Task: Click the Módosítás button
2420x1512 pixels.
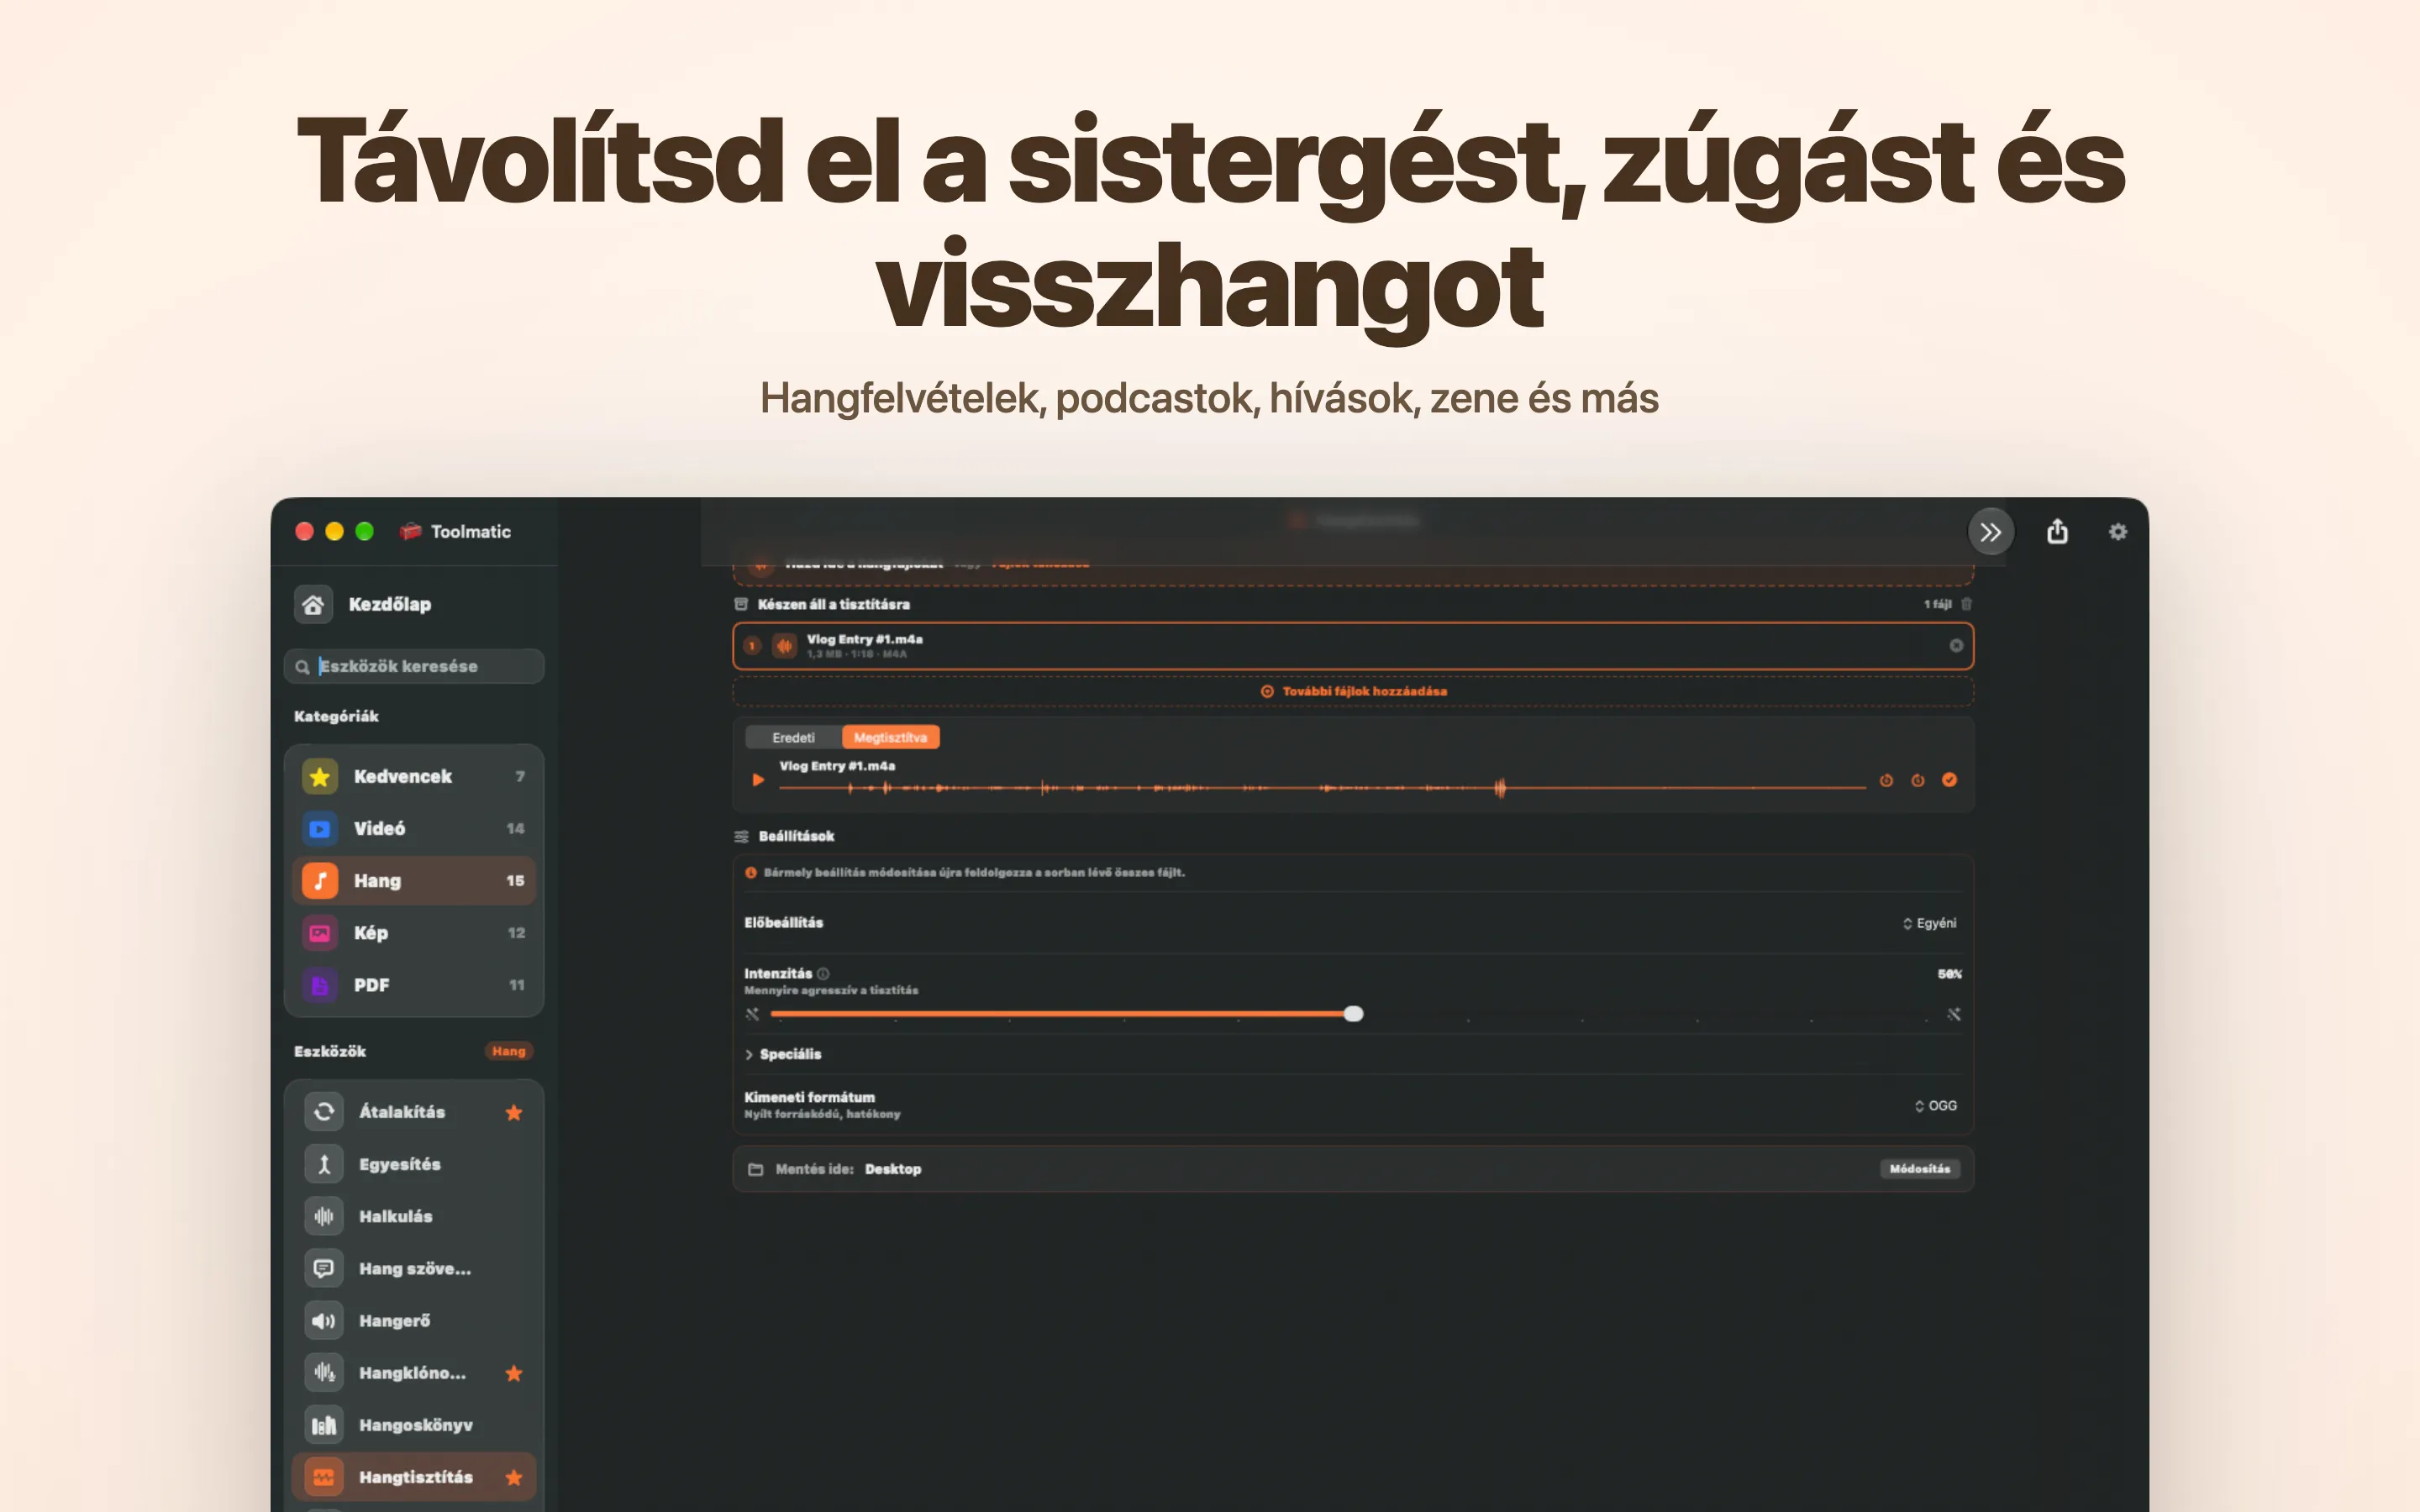Action: [1919, 1168]
